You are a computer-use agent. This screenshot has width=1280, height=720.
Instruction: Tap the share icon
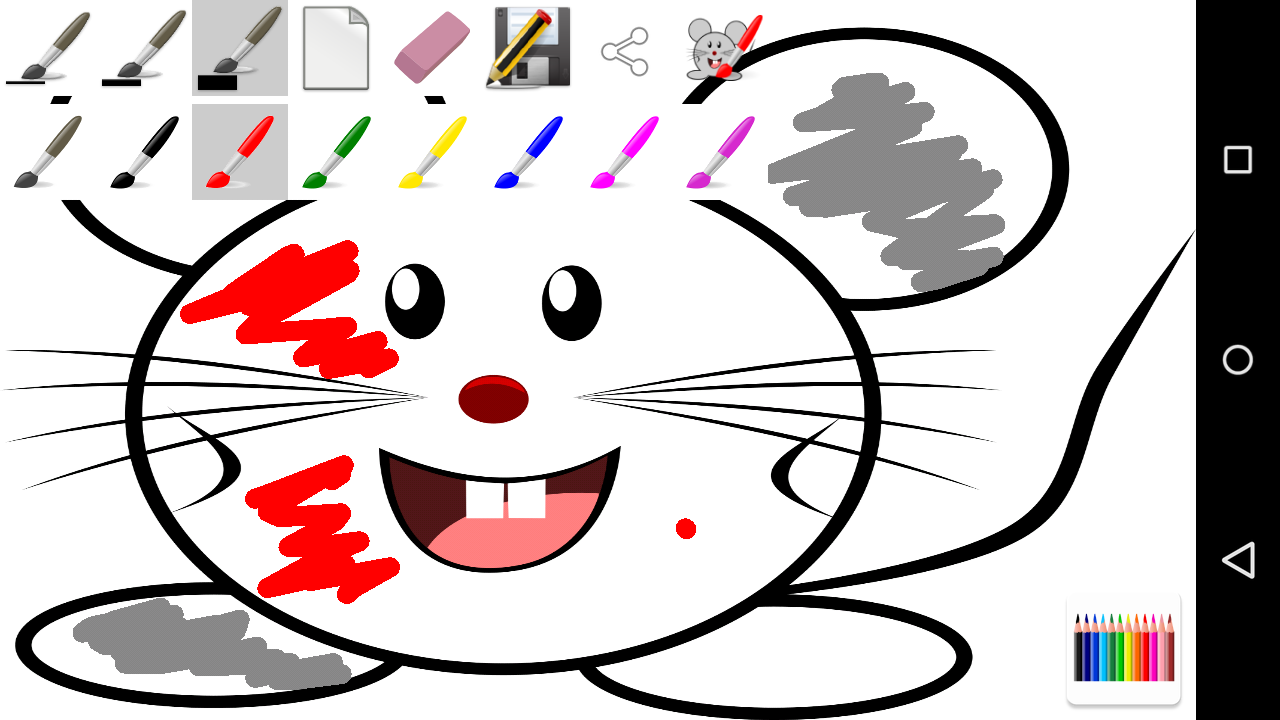pos(625,52)
